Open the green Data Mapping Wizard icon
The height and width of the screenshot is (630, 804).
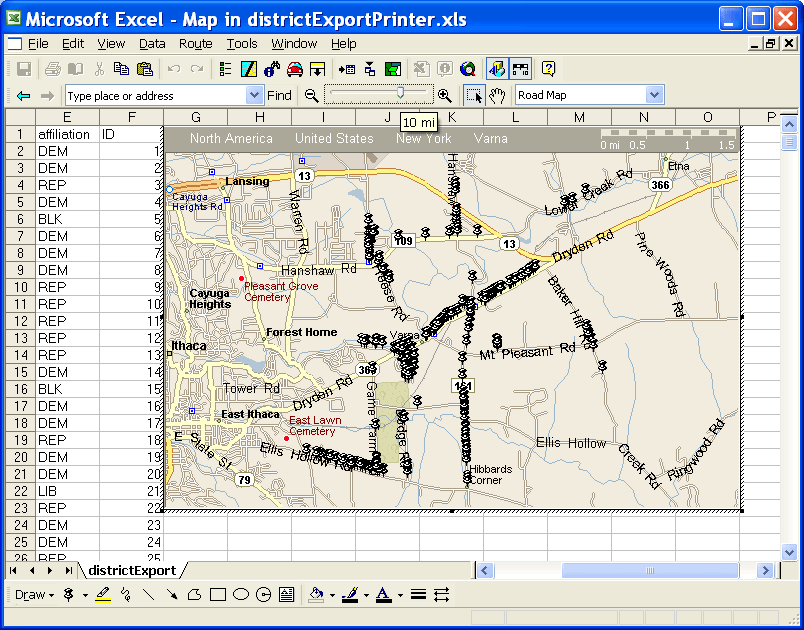(x=393, y=69)
